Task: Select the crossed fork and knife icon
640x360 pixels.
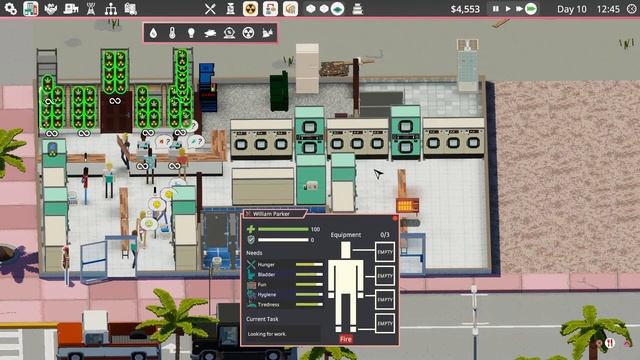Action: pyautogui.click(x=210, y=9)
